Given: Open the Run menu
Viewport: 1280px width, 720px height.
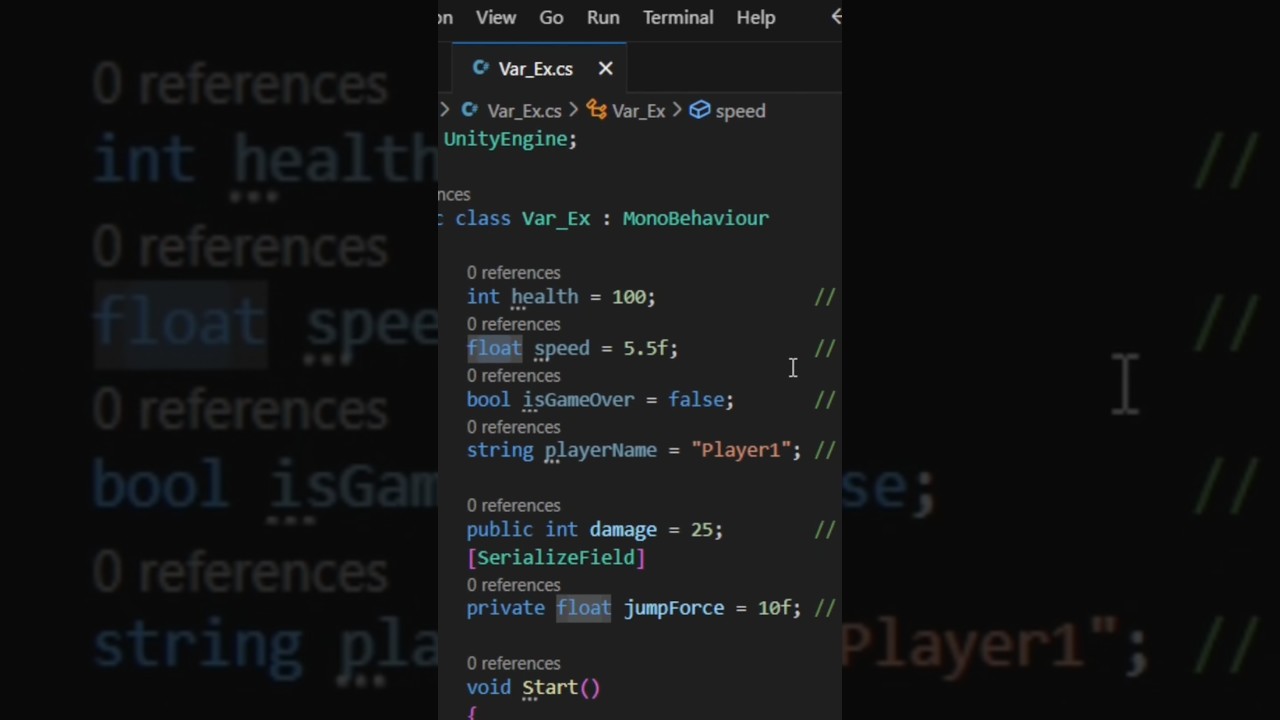Looking at the screenshot, I should 603,17.
